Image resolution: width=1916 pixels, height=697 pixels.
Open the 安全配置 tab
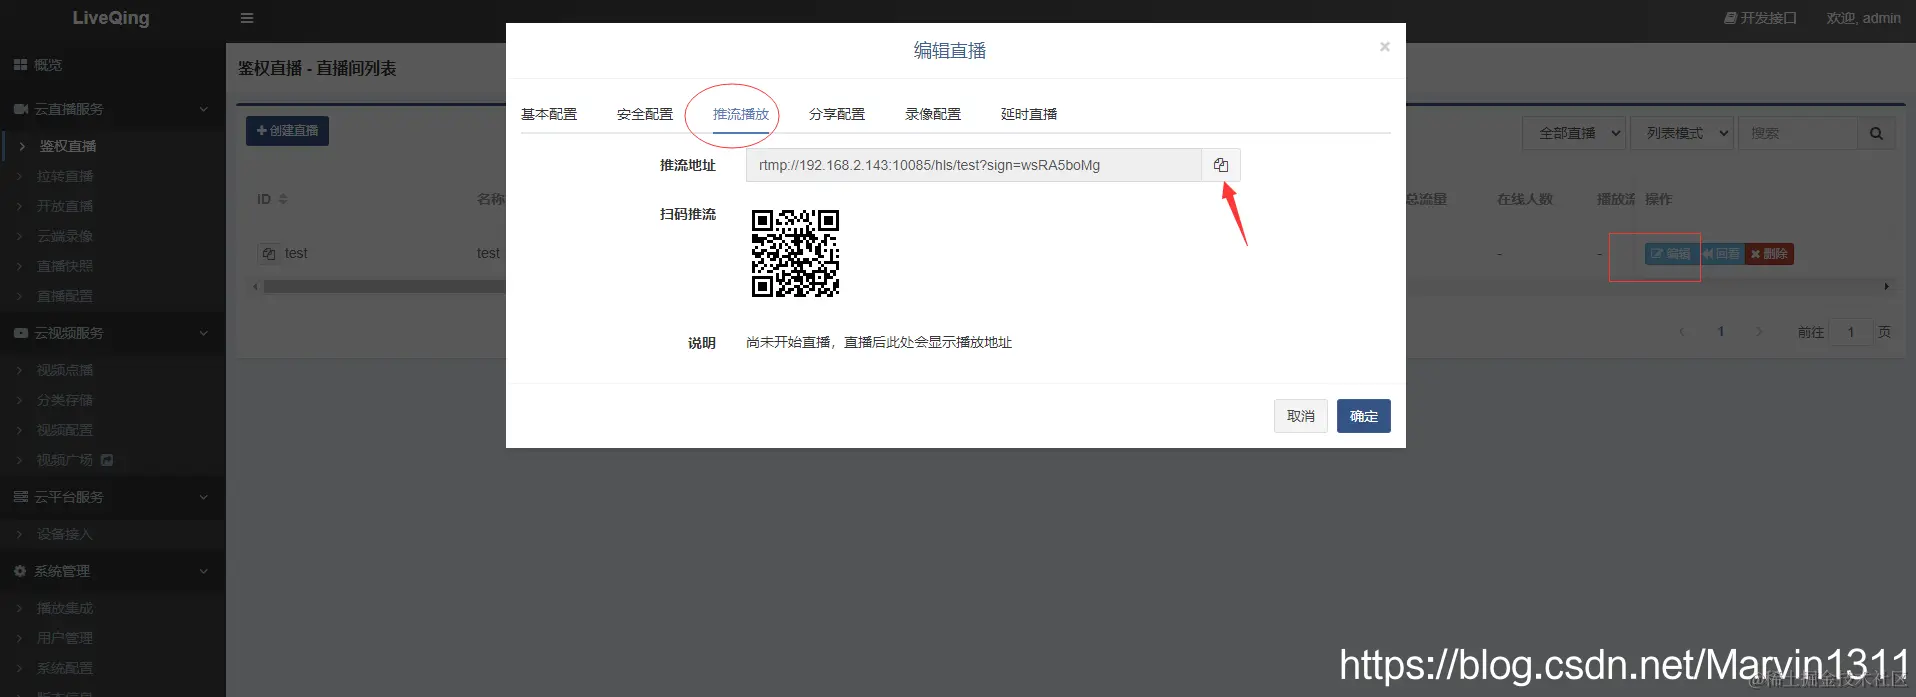[645, 114]
